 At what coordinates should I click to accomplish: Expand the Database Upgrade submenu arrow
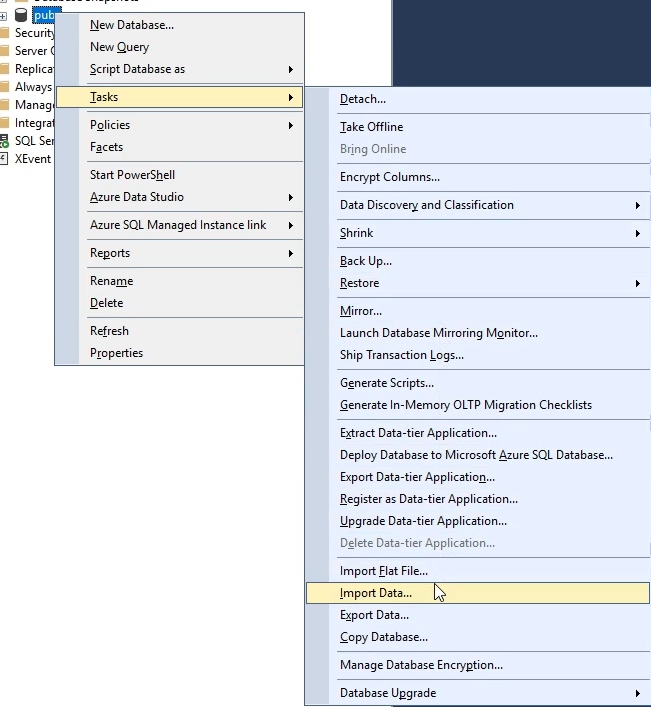(637, 693)
